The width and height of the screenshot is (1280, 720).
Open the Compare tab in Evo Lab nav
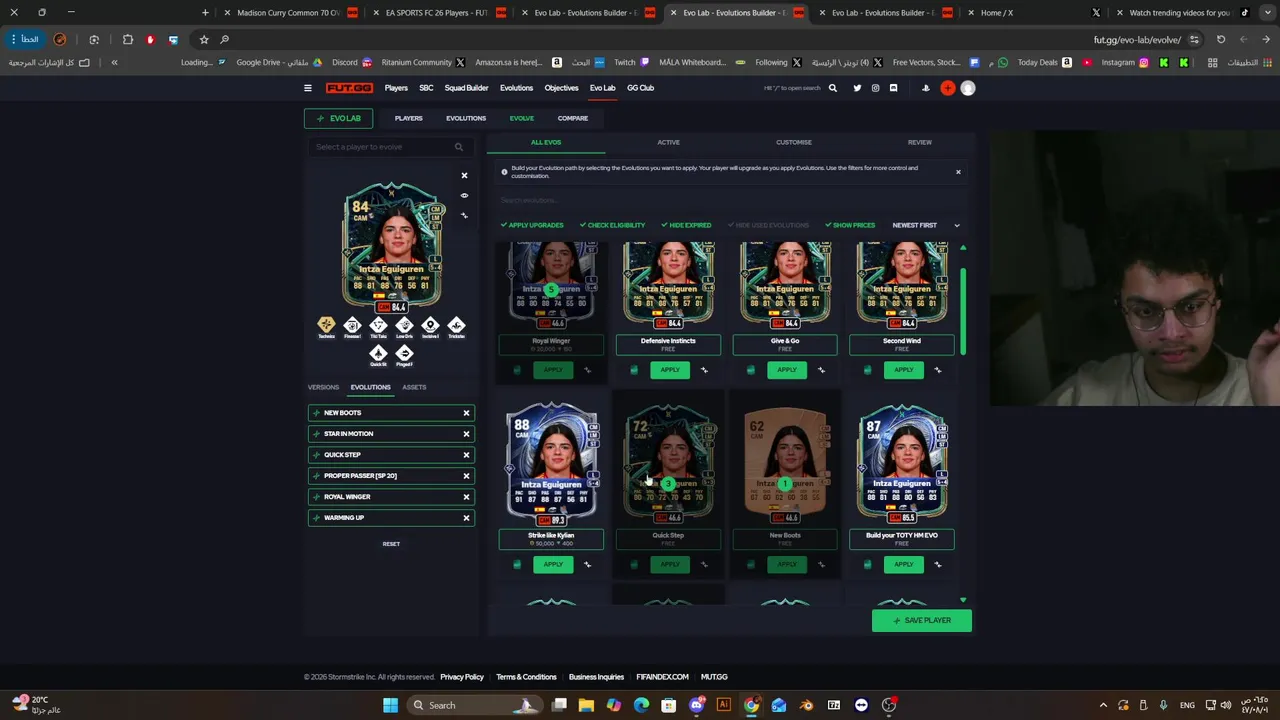(x=573, y=118)
